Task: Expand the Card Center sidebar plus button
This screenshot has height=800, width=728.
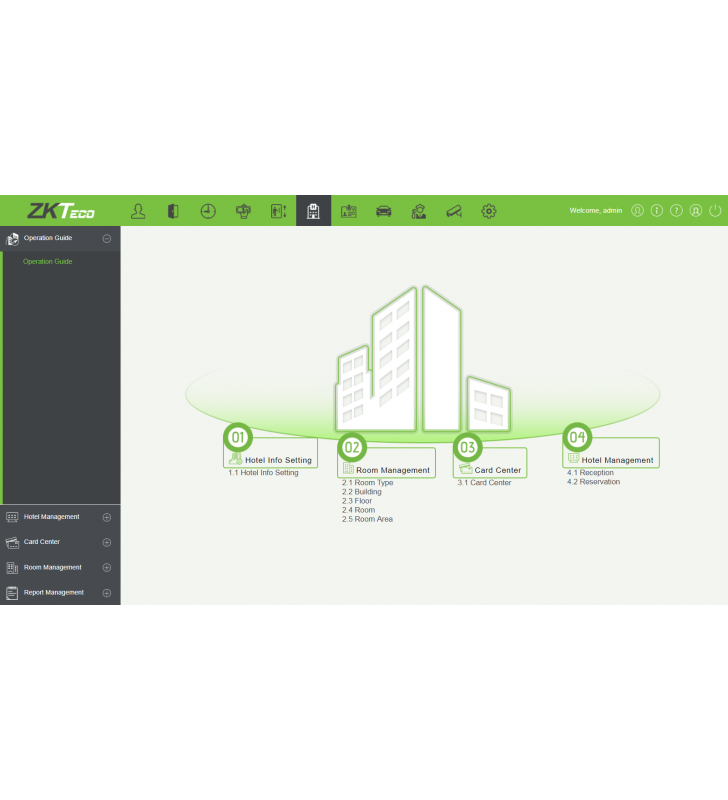Action: click(107, 542)
